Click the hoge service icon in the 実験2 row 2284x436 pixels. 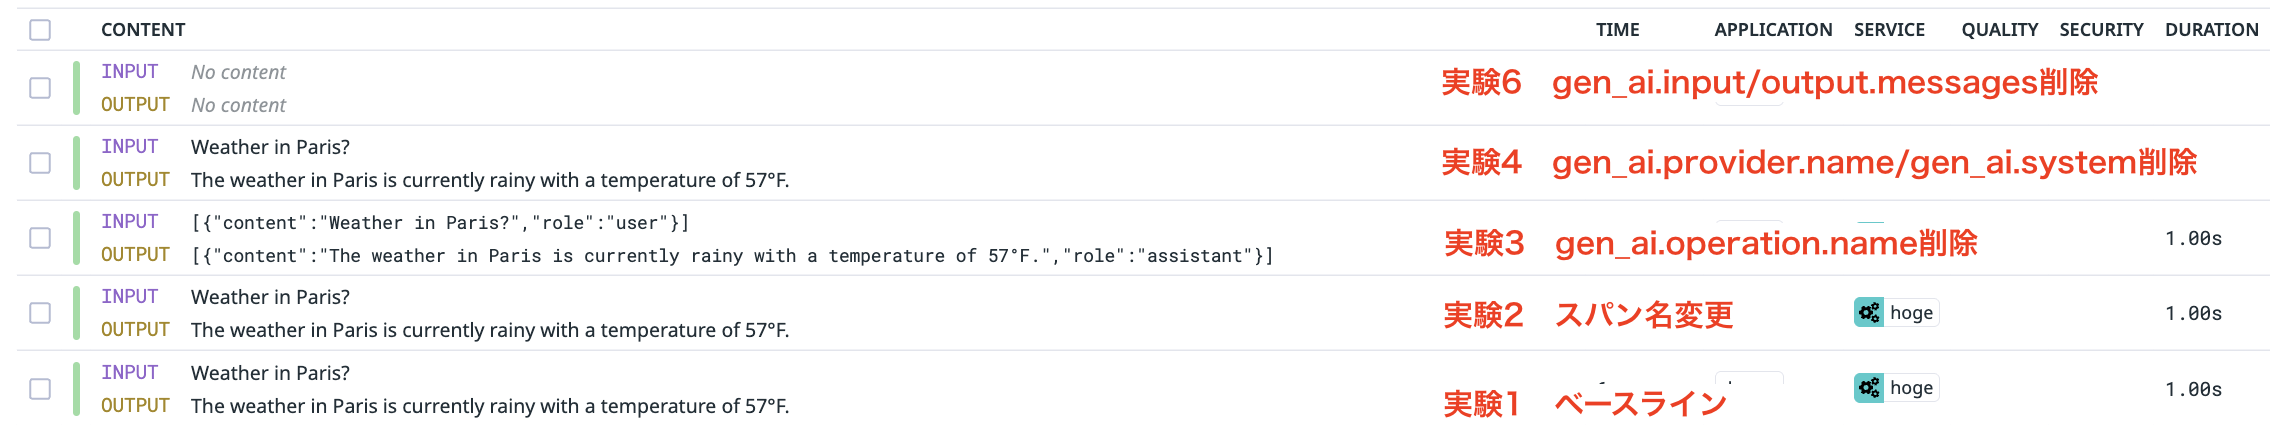[1868, 313]
